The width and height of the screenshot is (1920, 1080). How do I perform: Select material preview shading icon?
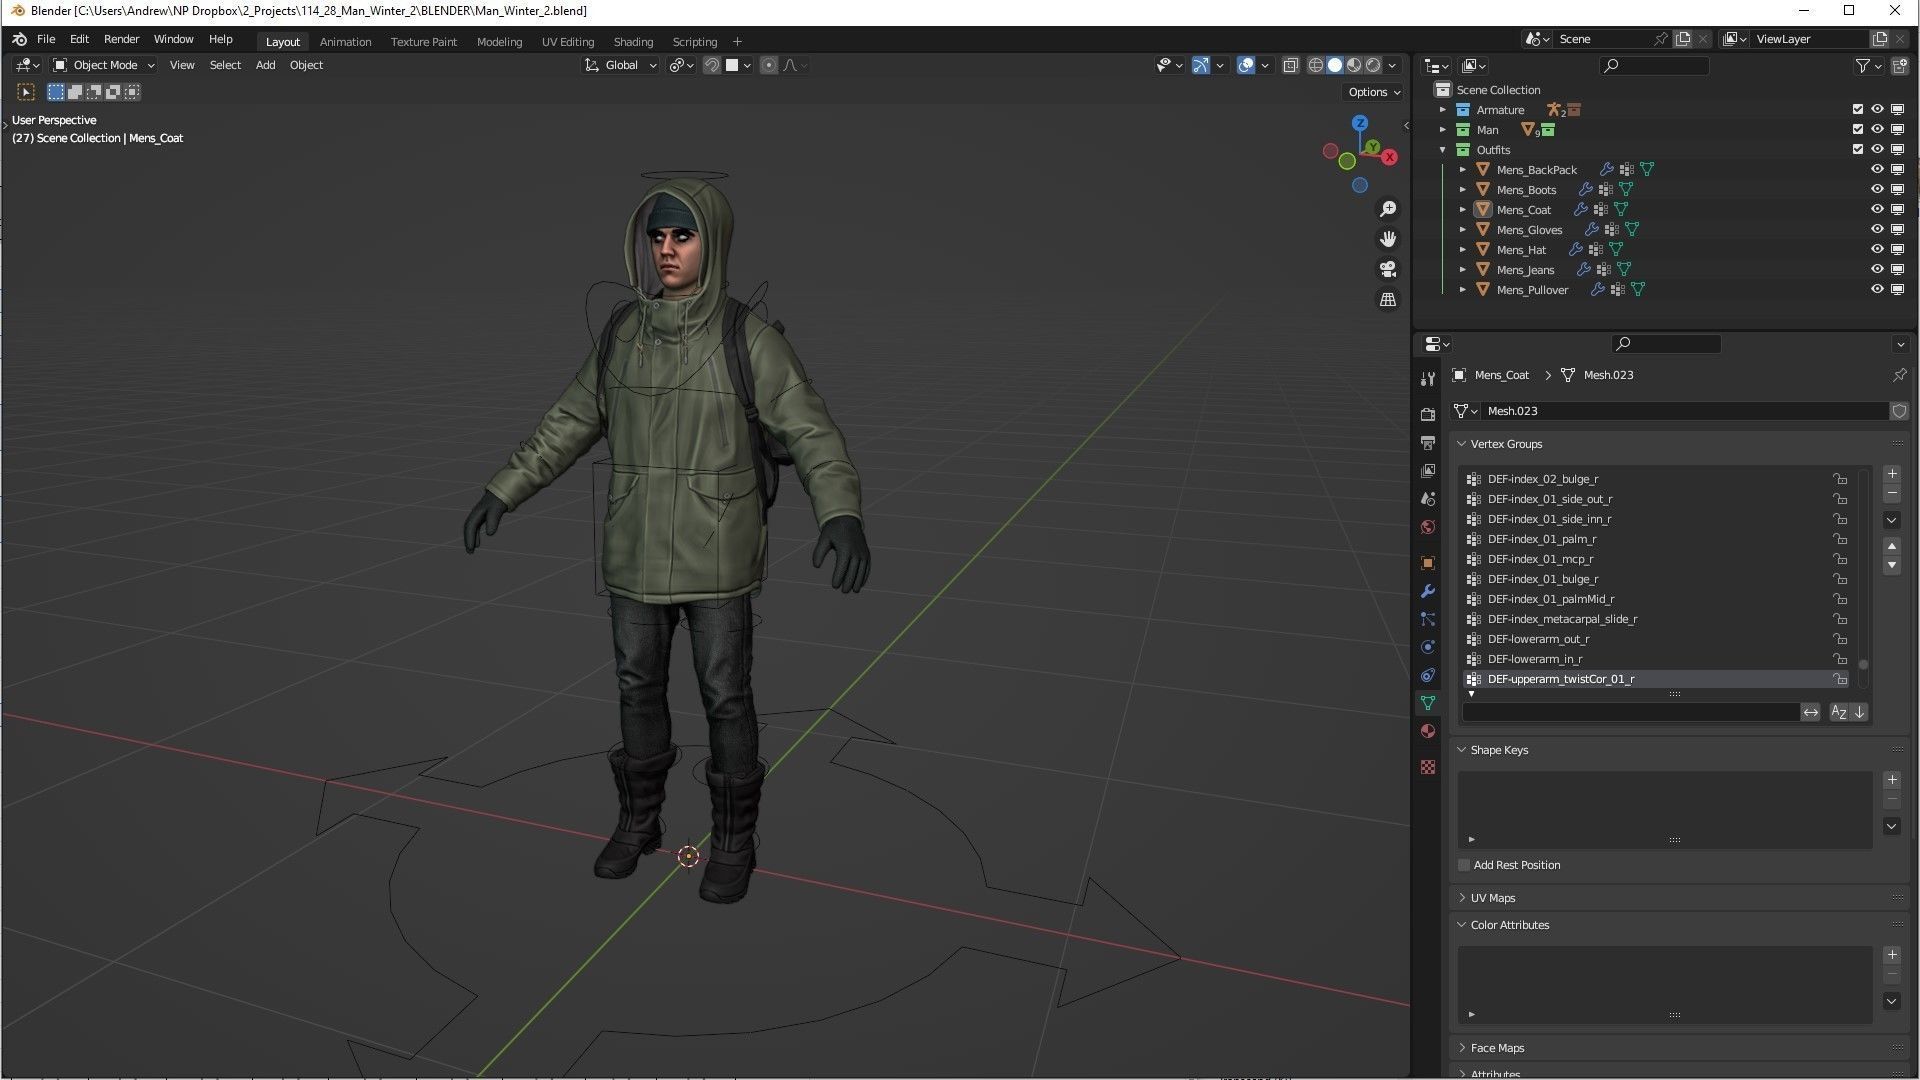click(1354, 65)
